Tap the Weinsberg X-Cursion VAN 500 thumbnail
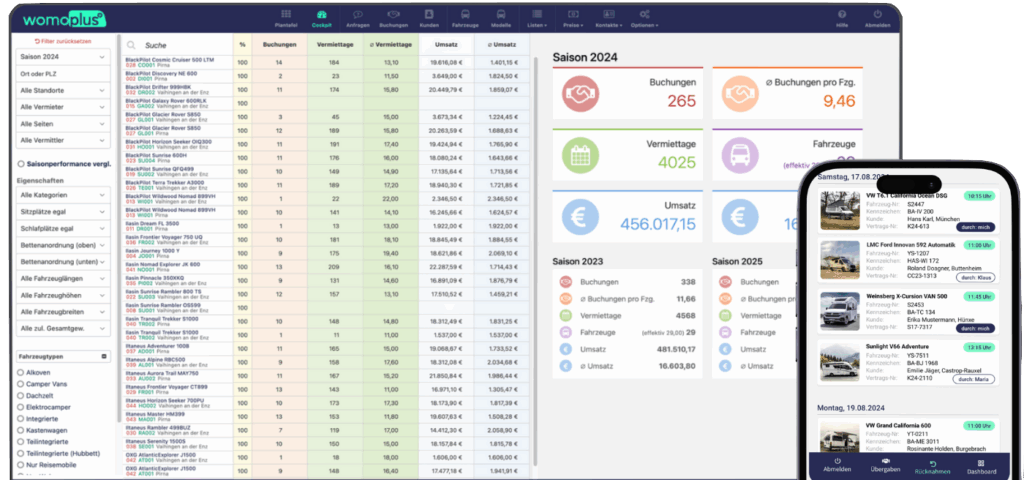 pyautogui.click(x=840, y=313)
